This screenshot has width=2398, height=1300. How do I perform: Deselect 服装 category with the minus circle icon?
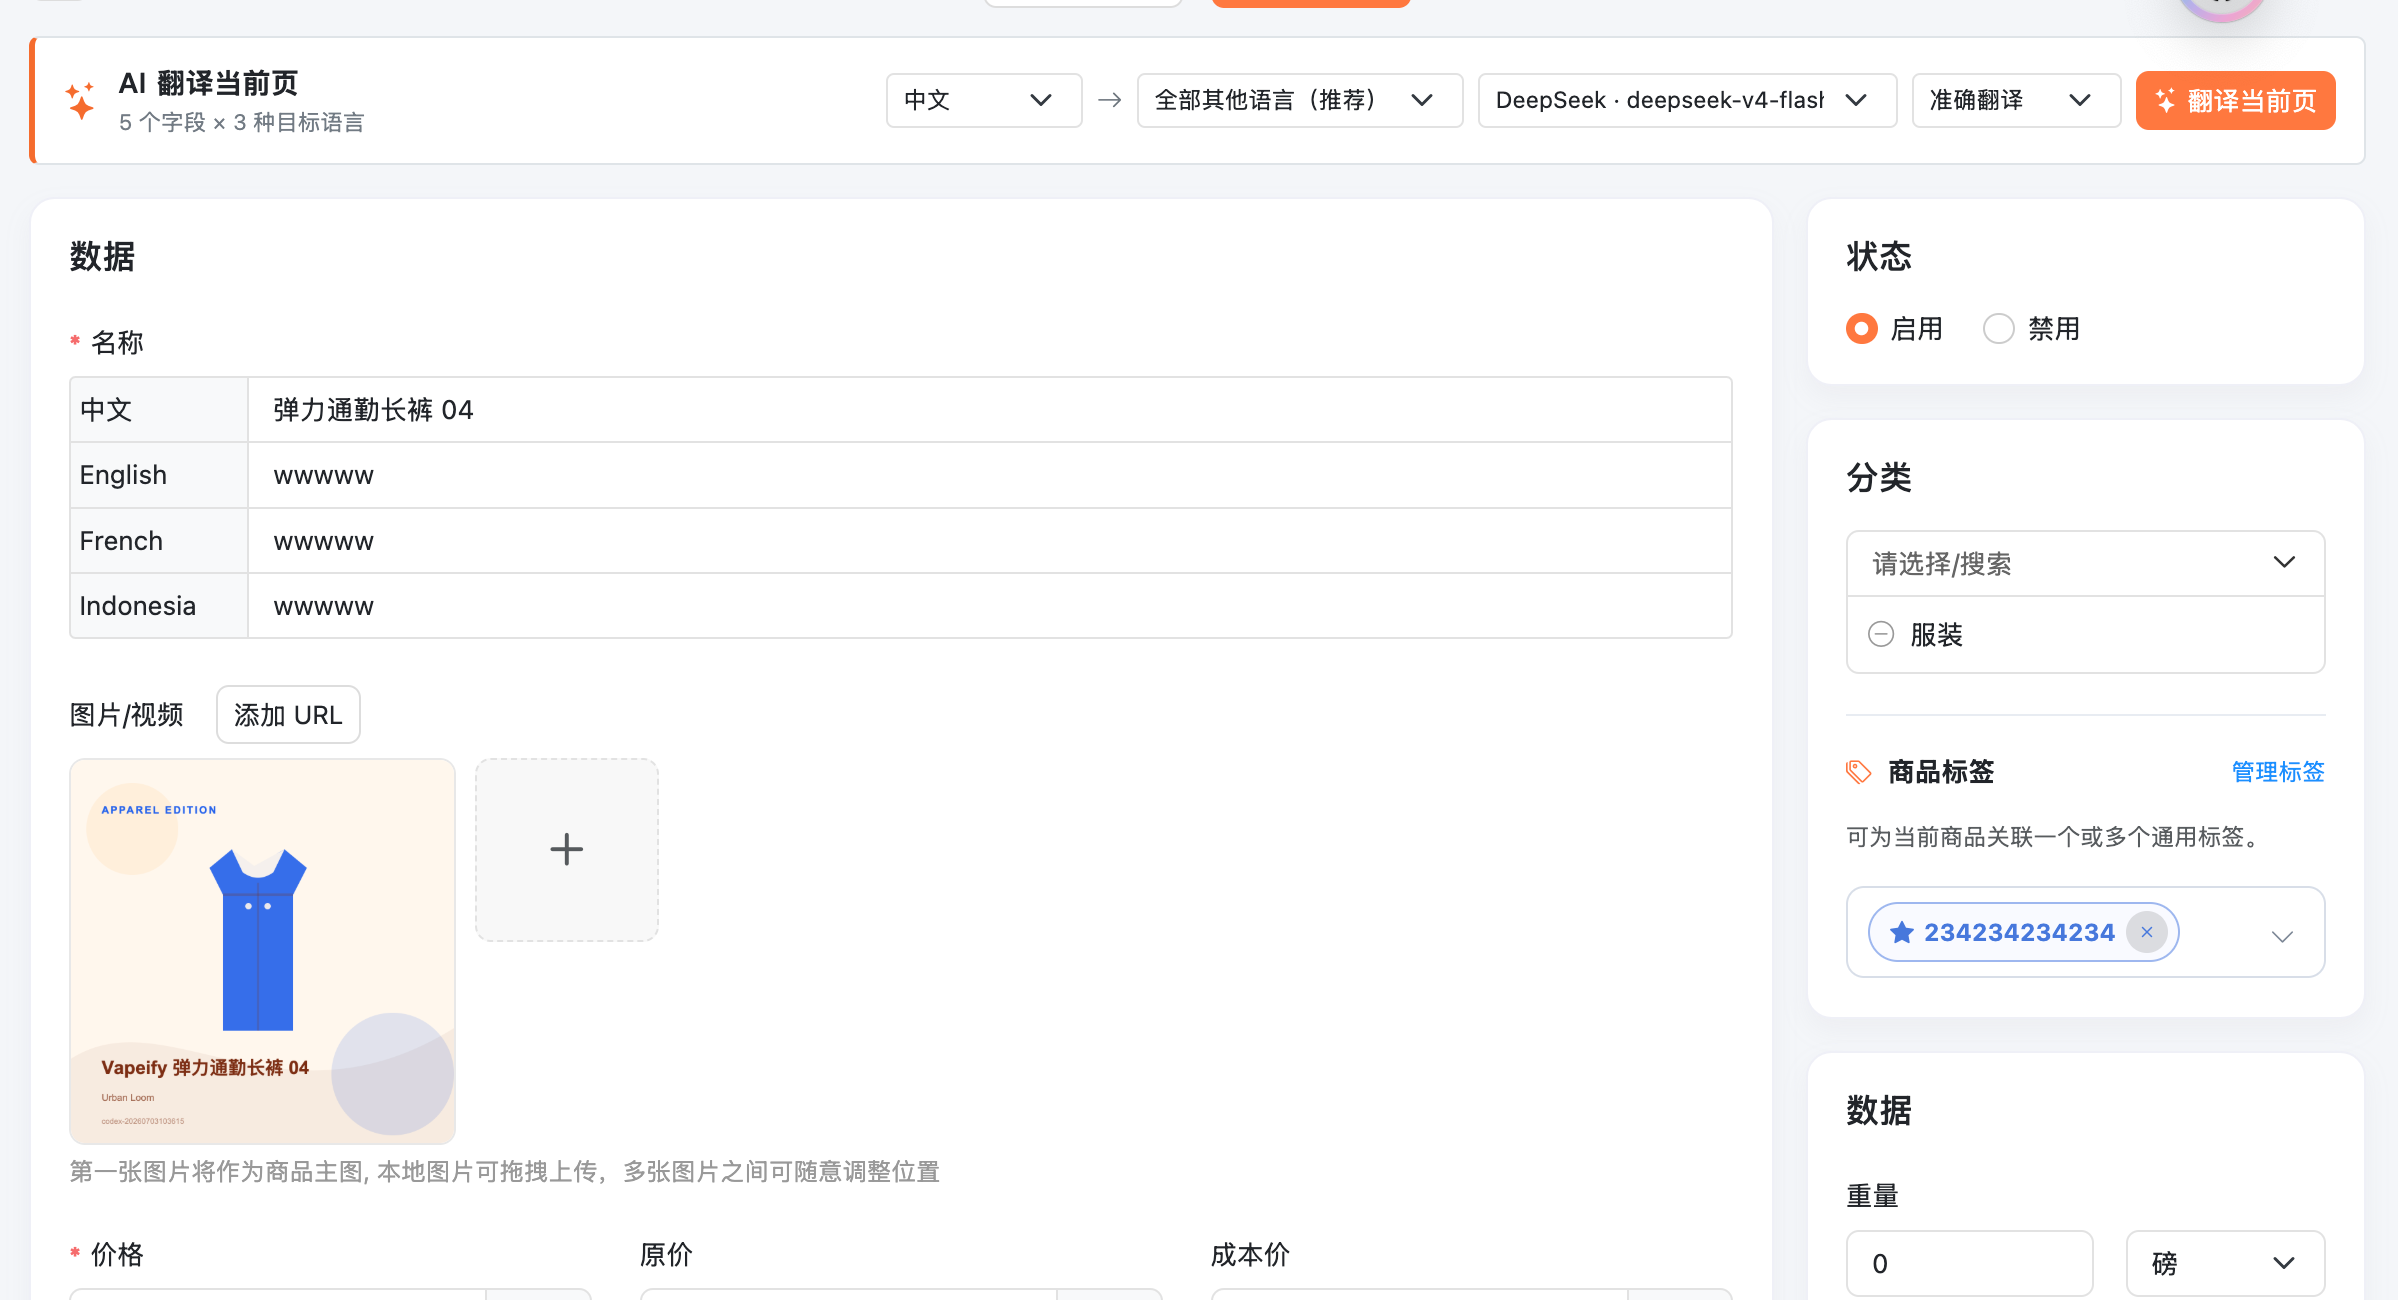[x=1881, y=634]
